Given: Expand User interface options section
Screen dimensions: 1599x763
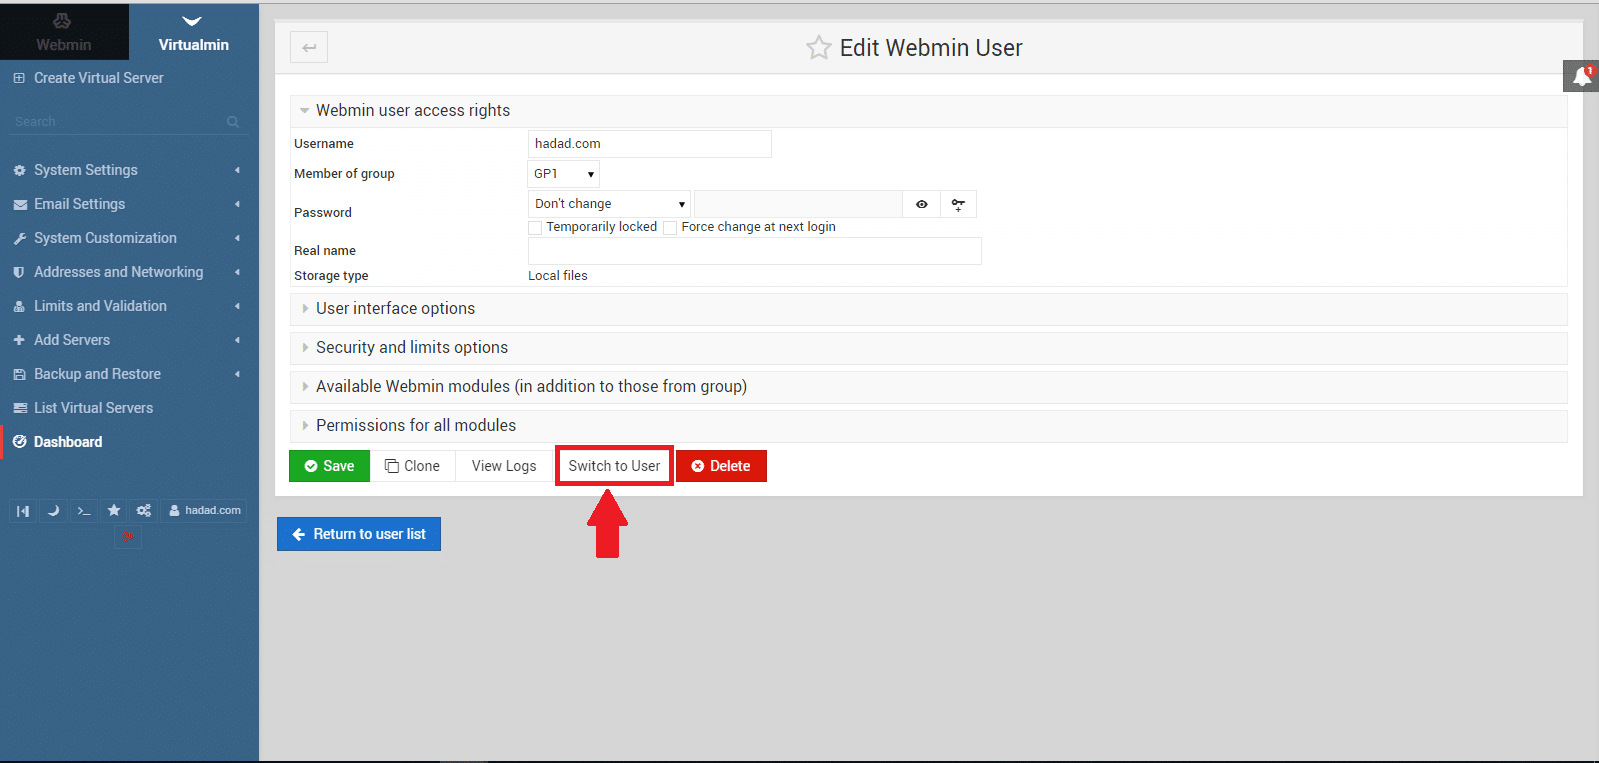Looking at the screenshot, I should coord(928,309).
